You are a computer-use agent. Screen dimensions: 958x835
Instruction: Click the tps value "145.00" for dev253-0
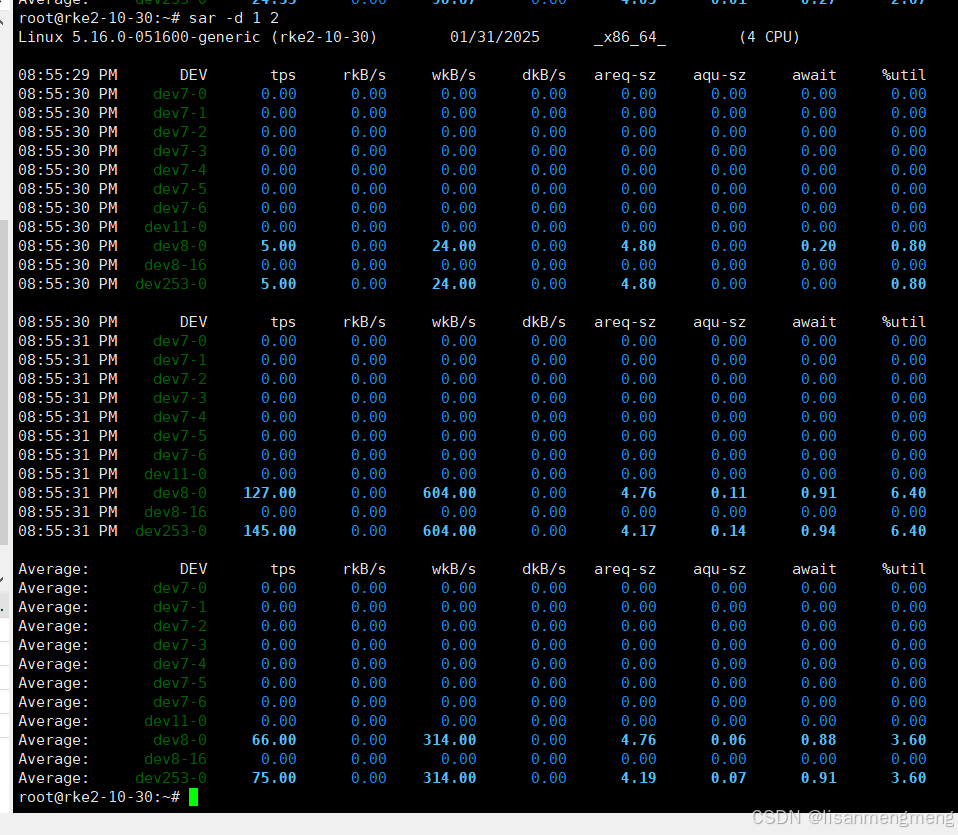pos(270,530)
